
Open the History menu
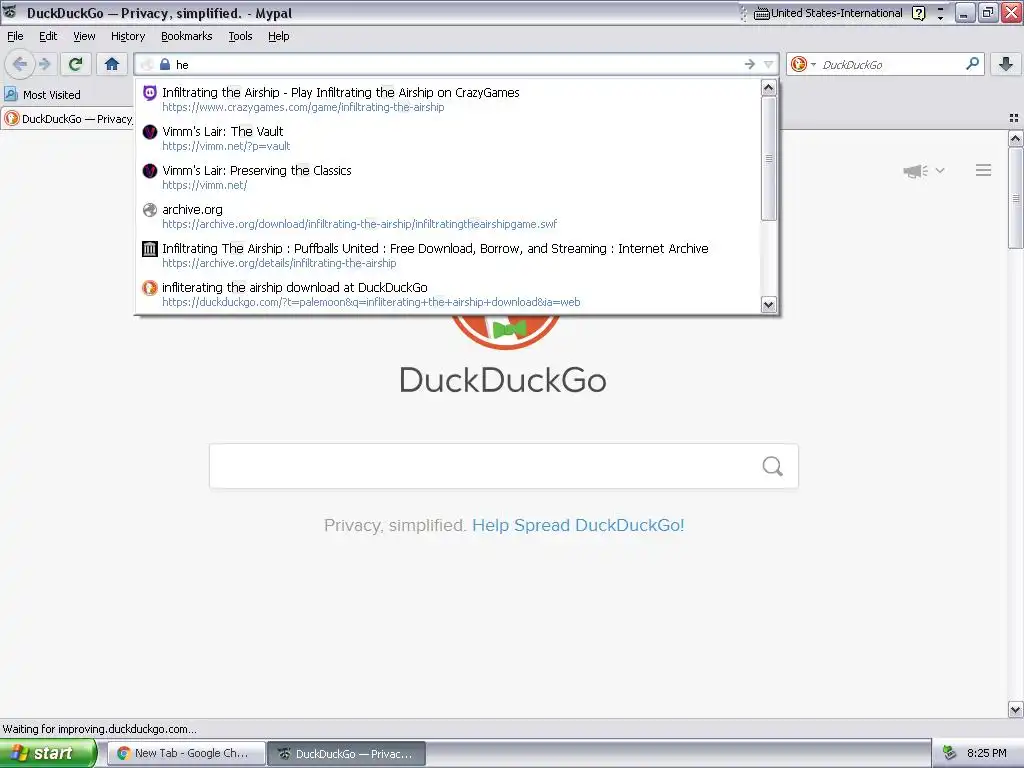(128, 36)
